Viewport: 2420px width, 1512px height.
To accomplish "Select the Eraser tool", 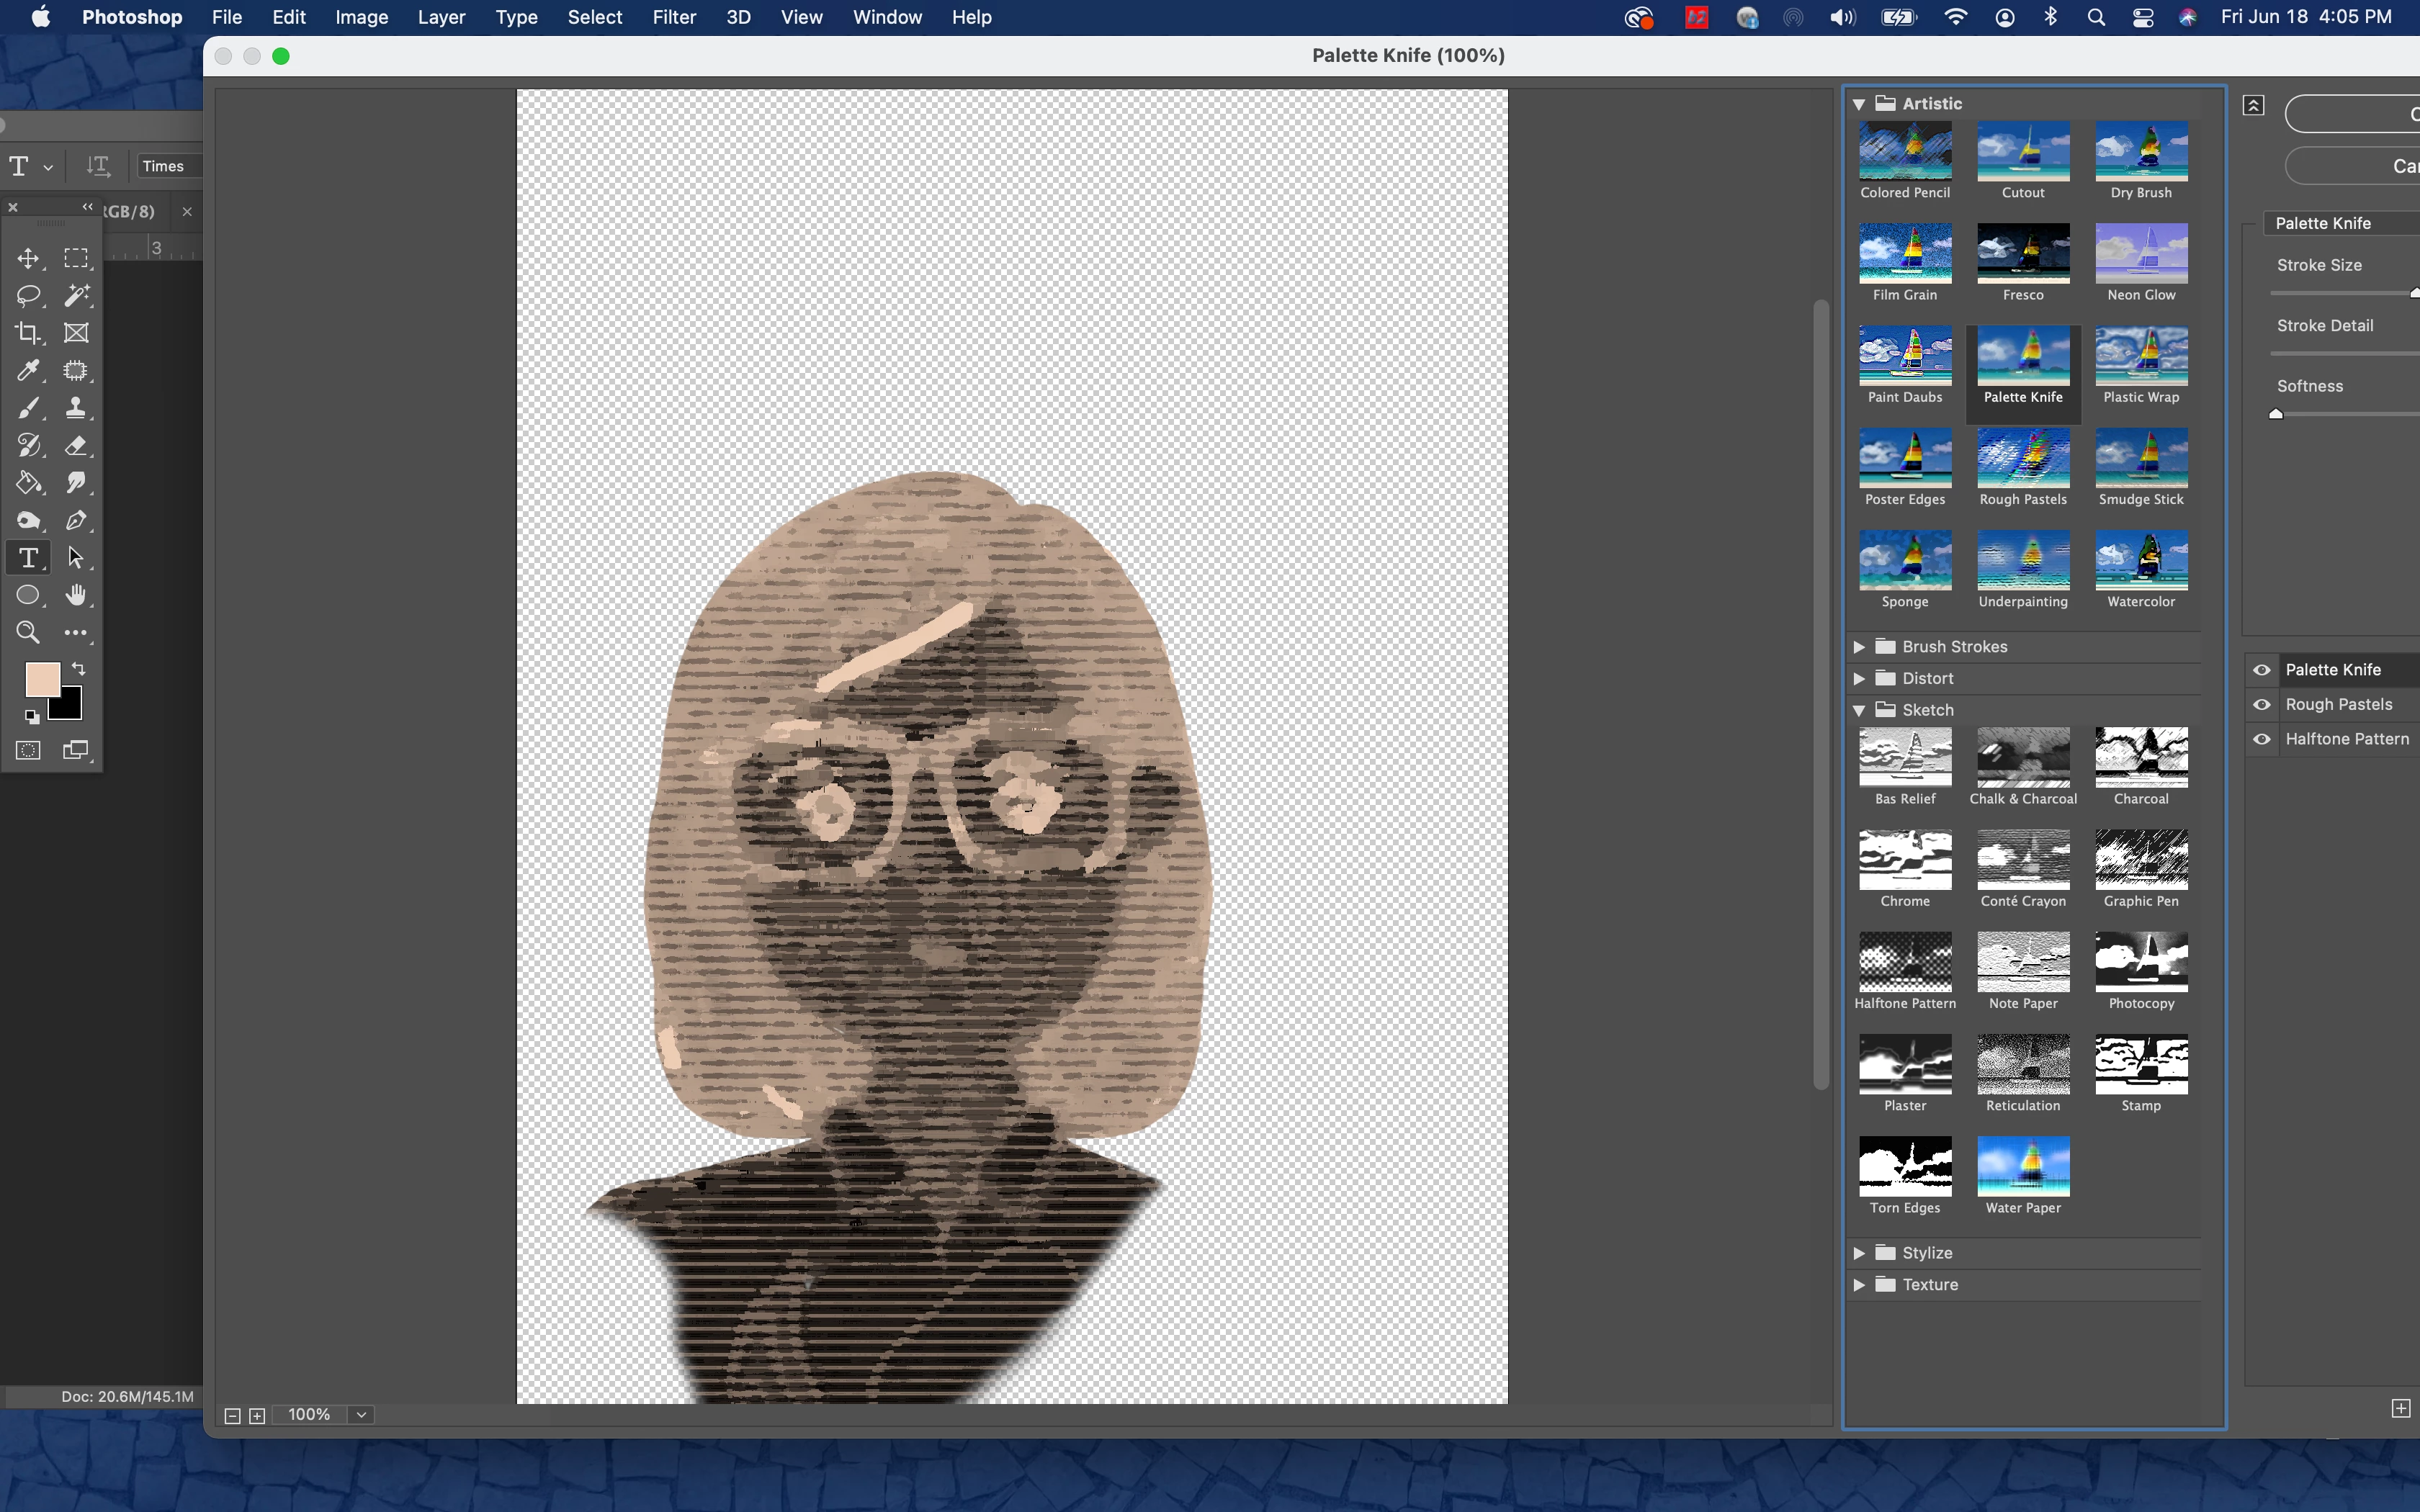I will (x=76, y=446).
